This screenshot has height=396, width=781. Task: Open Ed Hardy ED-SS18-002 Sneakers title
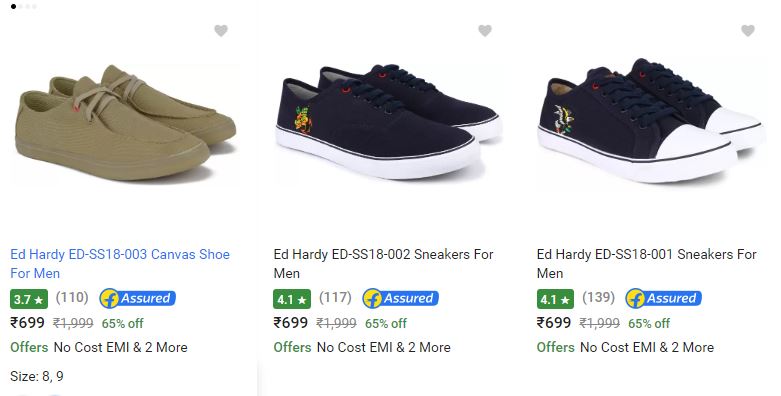click(x=383, y=264)
